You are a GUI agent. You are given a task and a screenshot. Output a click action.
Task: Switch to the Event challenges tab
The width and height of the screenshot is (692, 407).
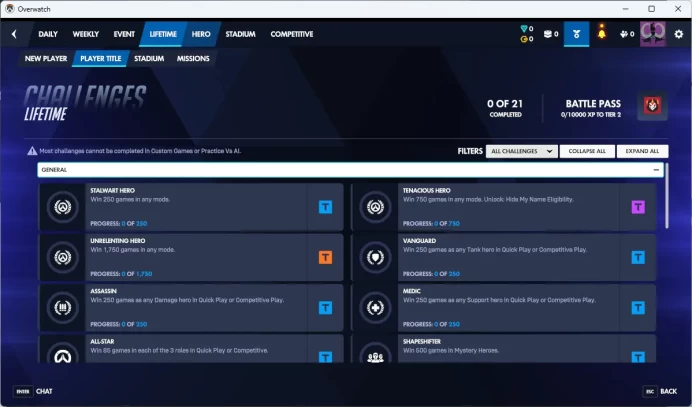tap(124, 34)
